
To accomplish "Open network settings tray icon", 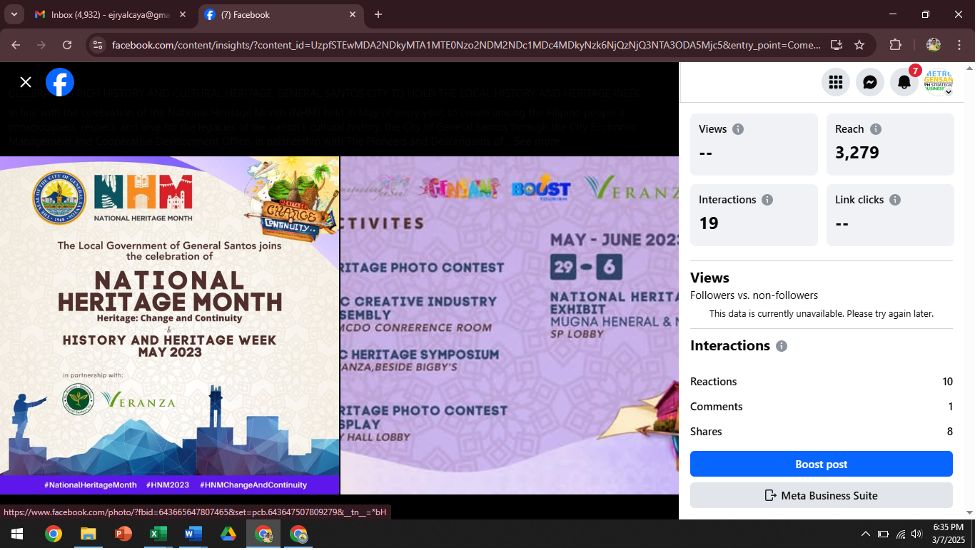I will point(900,534).
